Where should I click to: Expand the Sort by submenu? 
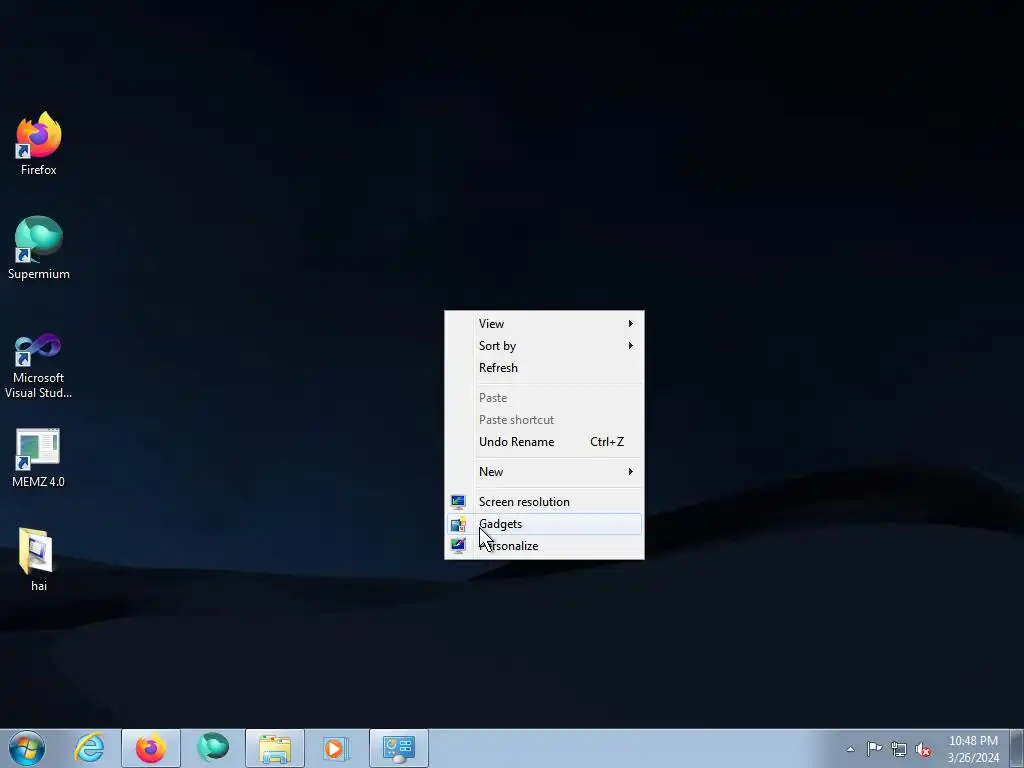[x=544, y=346]
